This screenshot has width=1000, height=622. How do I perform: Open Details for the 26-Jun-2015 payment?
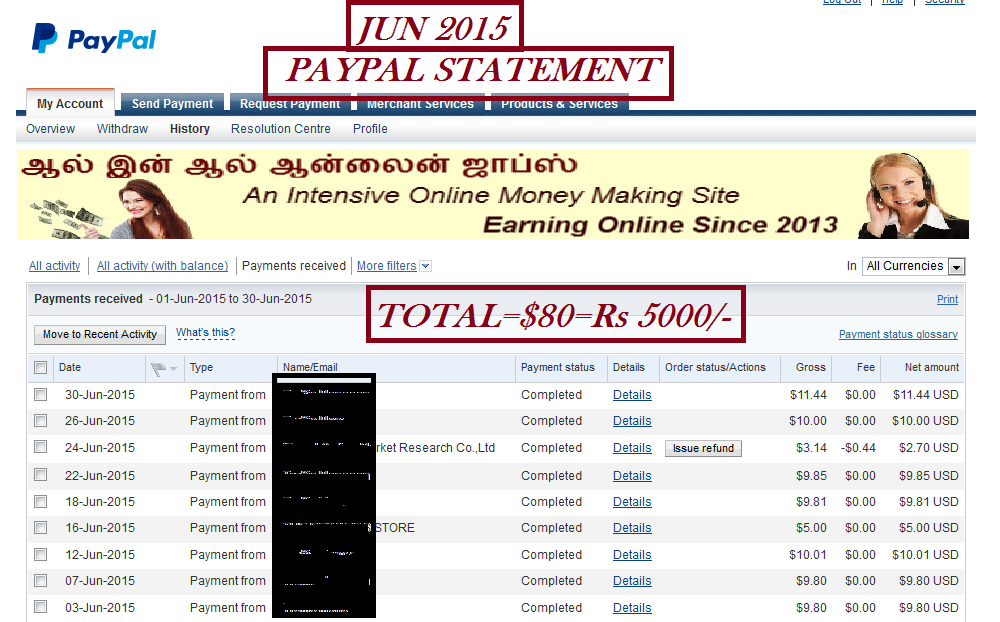pyautogui.click(x=632, y=421)
